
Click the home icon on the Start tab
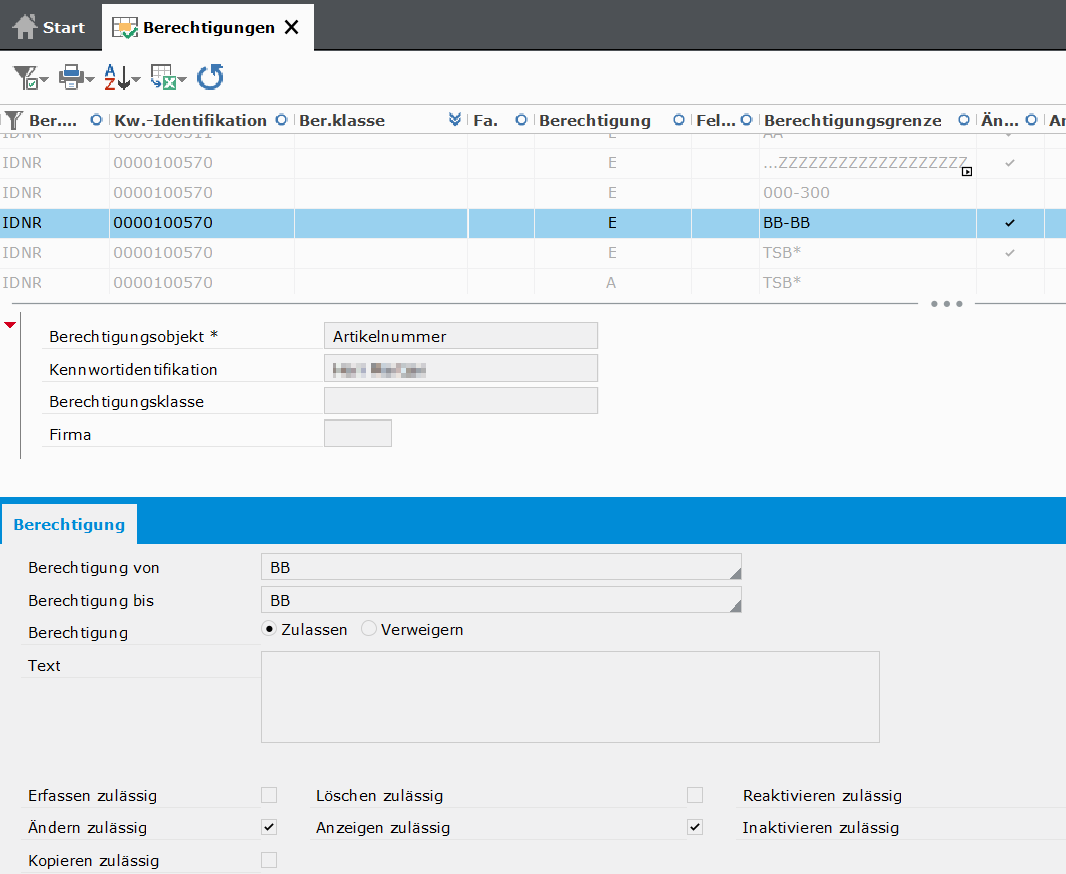pos(25,27)
